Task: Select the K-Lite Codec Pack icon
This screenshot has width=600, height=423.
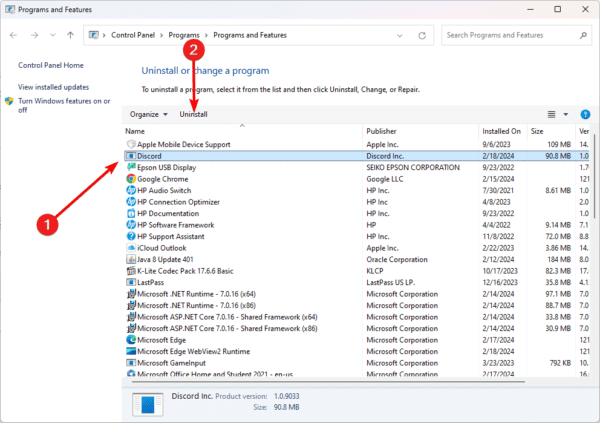Action: tap(131, 271)
